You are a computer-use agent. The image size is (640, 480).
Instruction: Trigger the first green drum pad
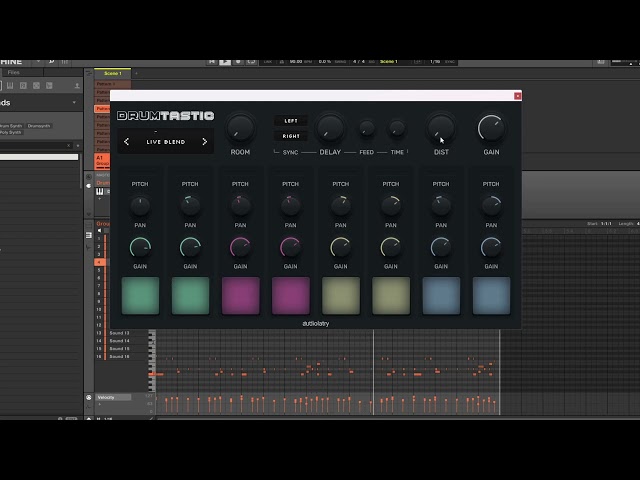tap(140, 296)
